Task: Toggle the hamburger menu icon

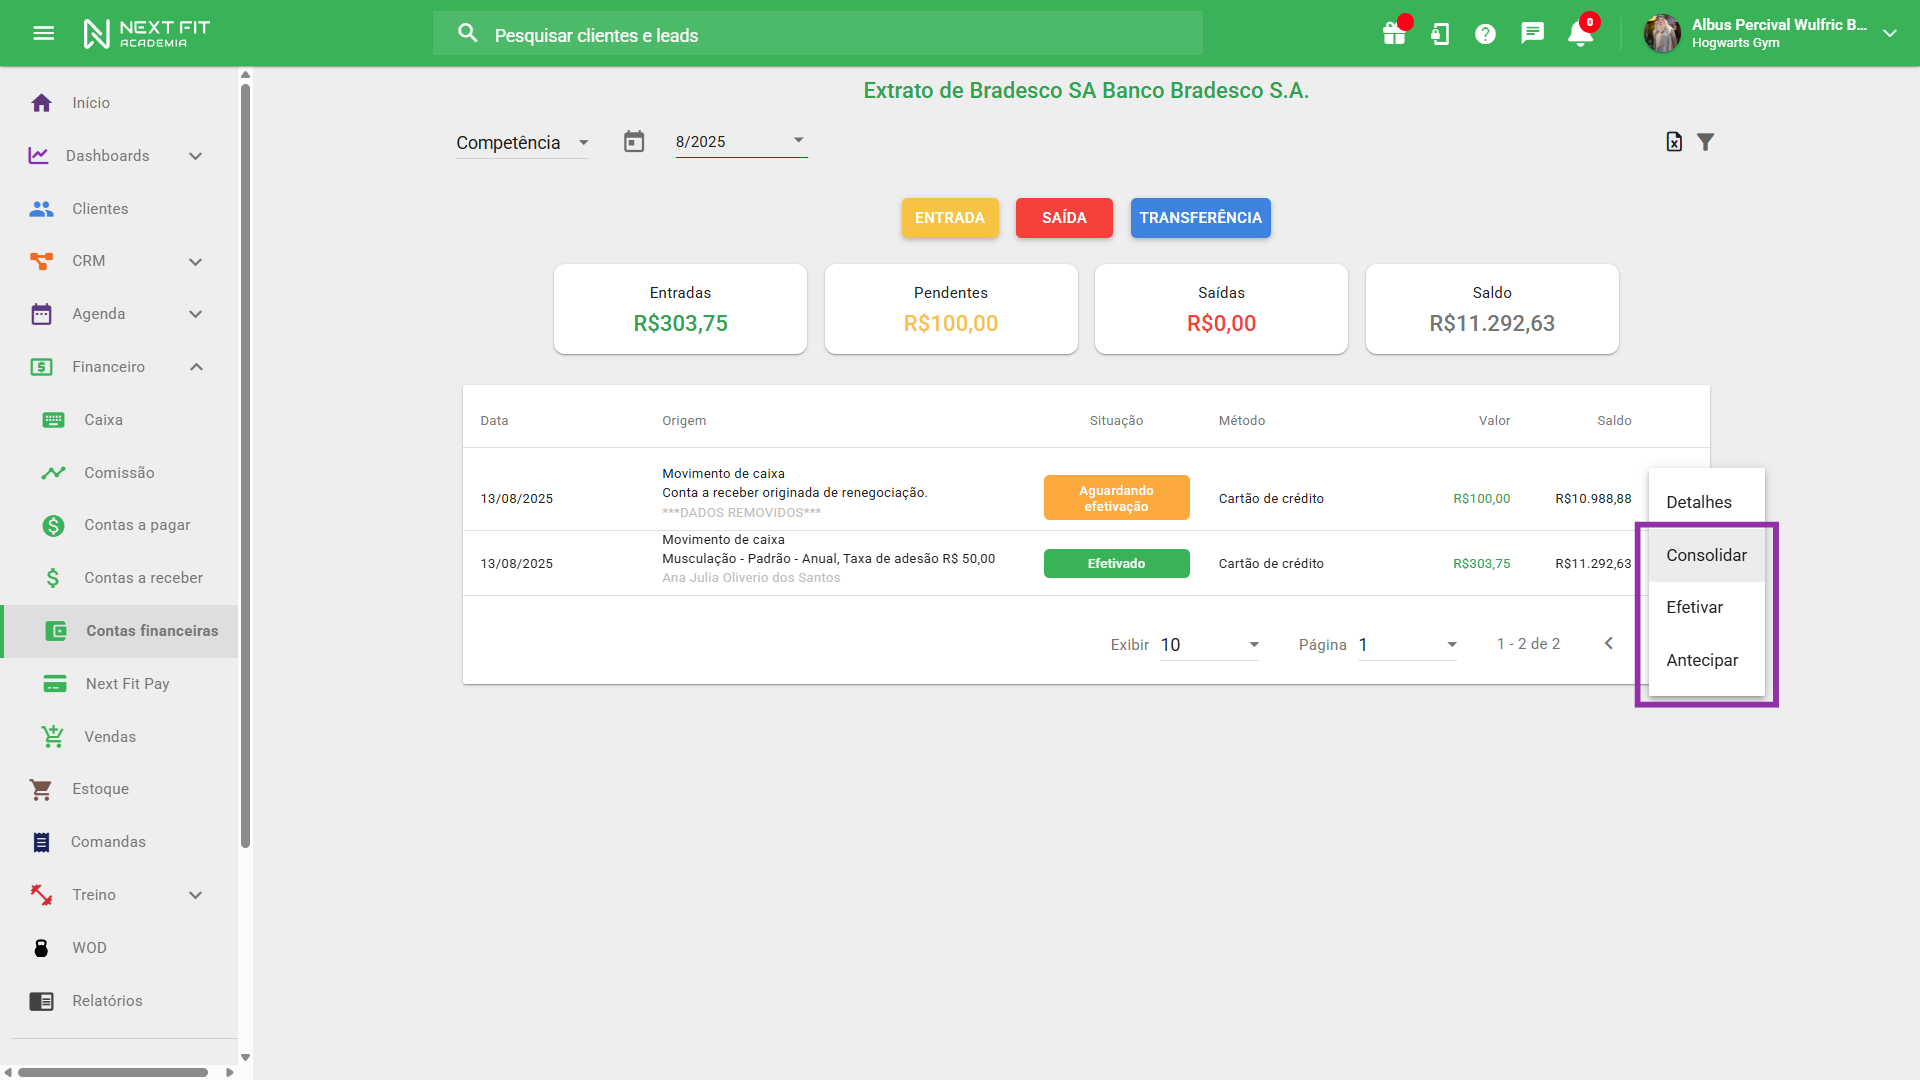Action: pos(44,33)
